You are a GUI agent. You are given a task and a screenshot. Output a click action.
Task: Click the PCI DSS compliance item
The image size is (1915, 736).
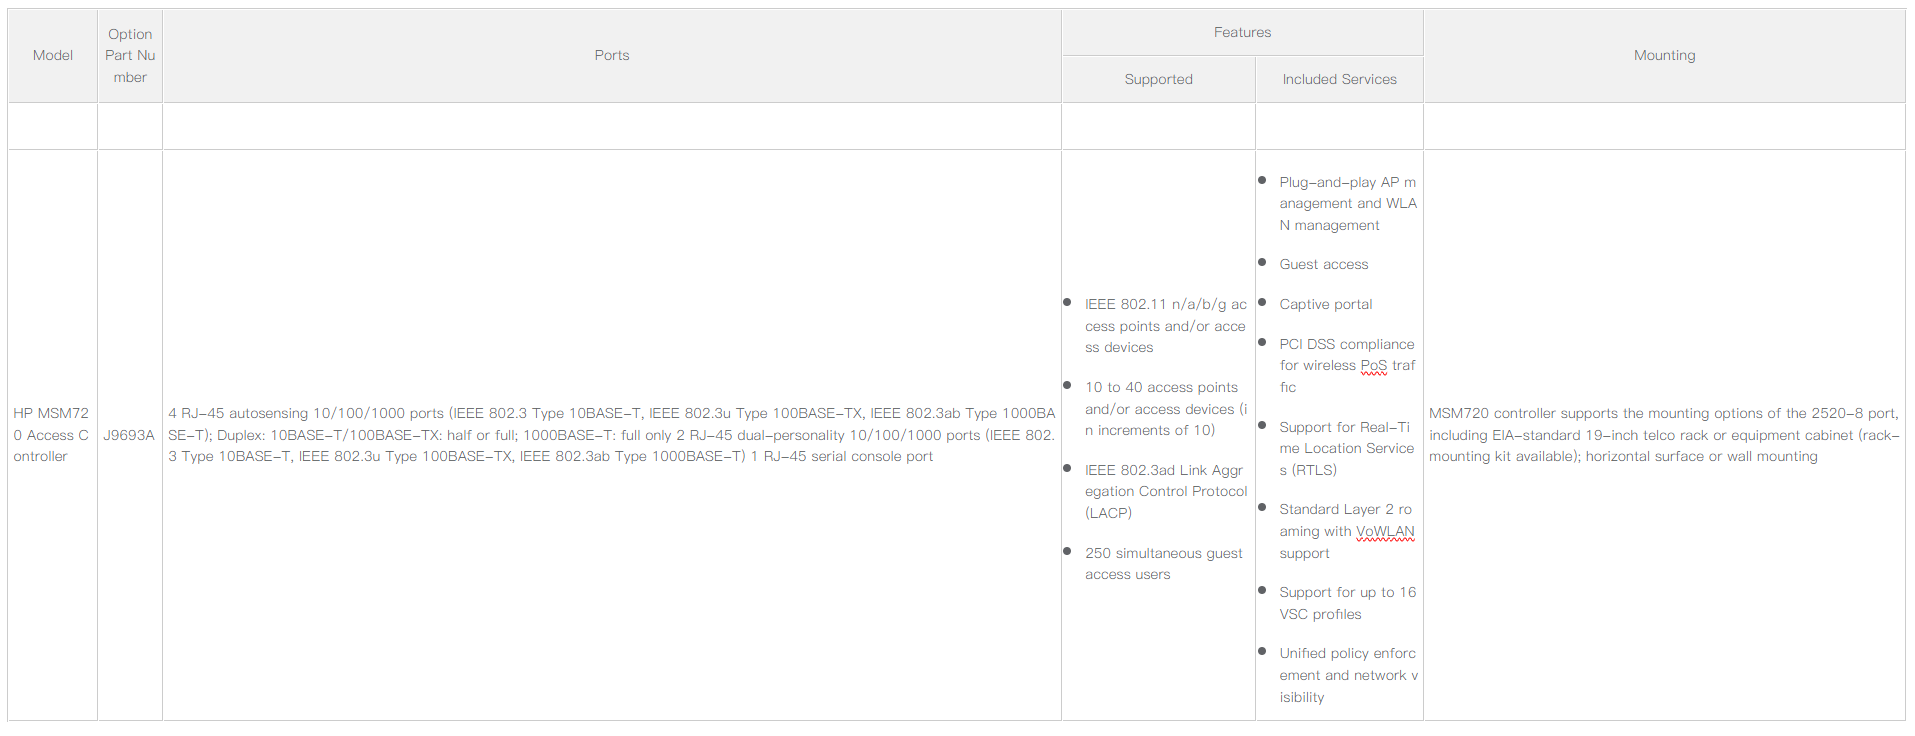click(x=1347, y=365)
